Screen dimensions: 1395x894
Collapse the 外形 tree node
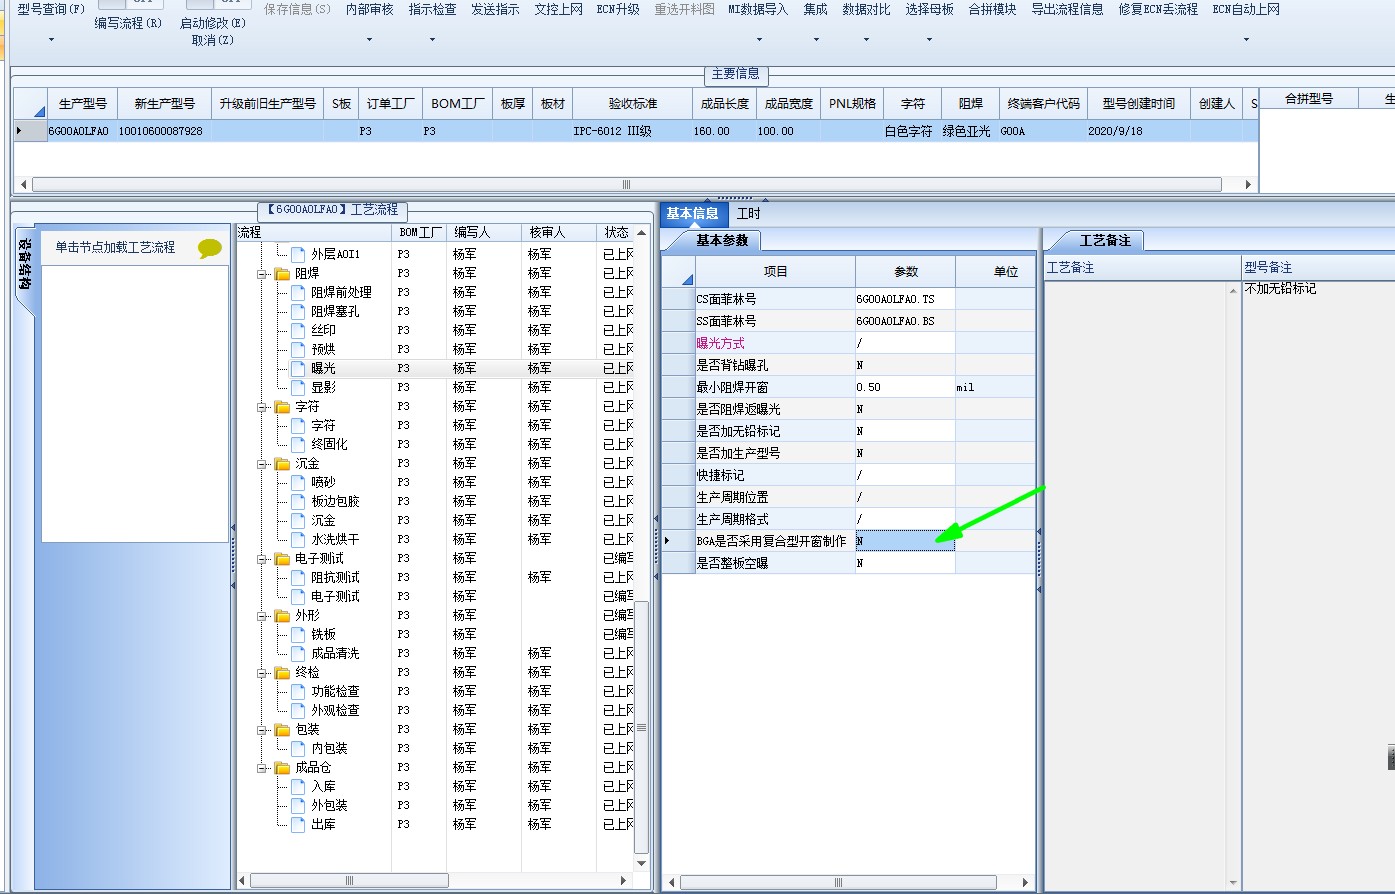262,616
